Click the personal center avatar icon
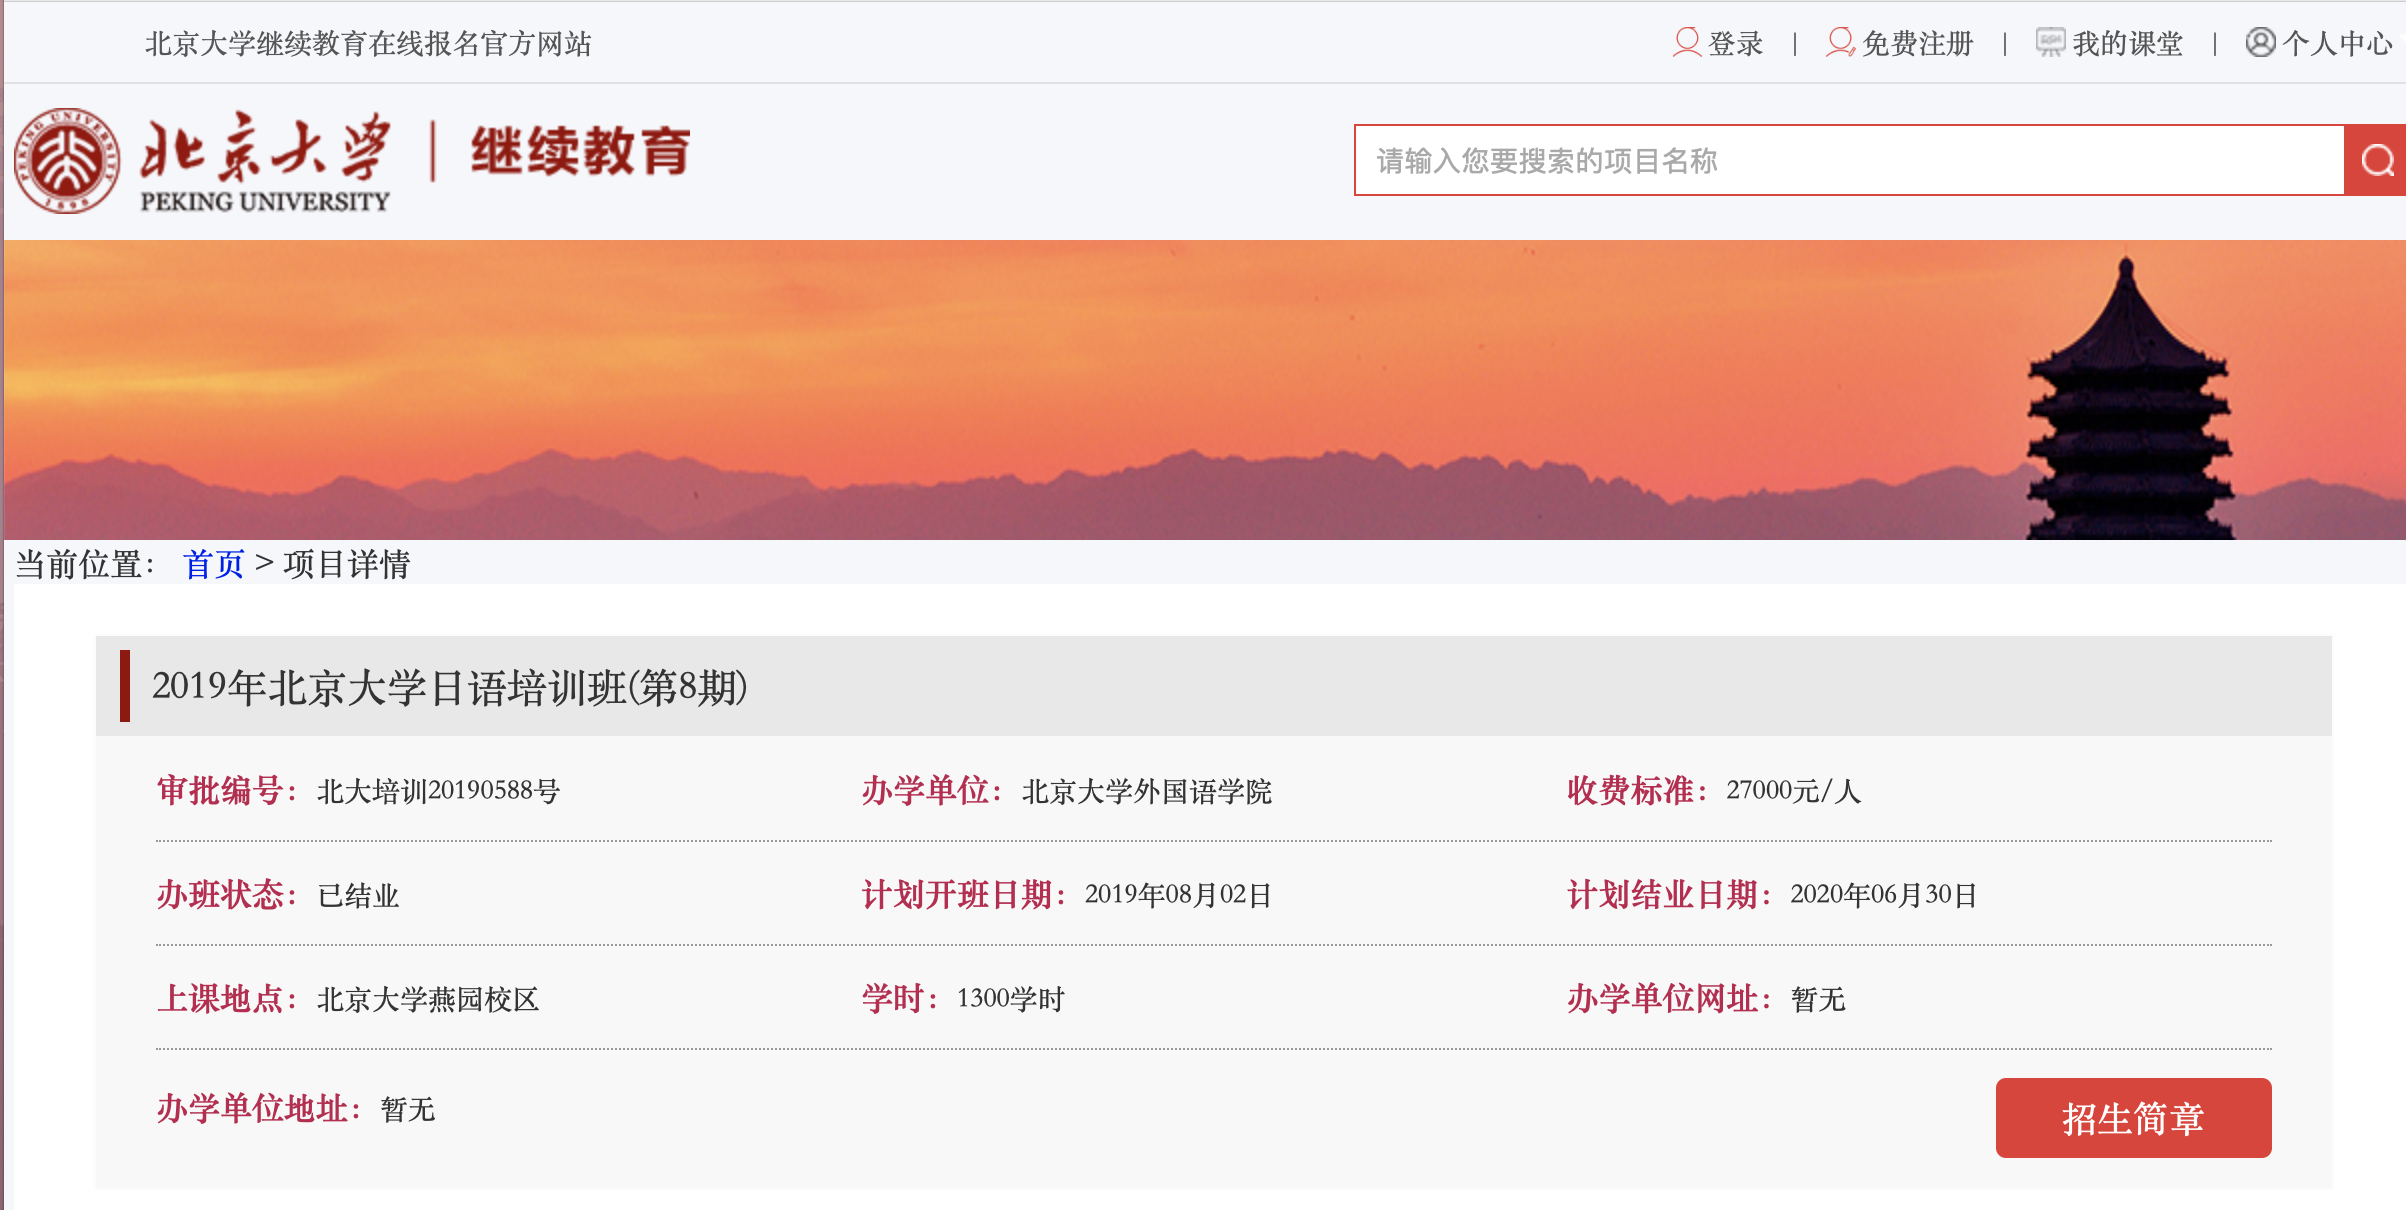This screenshot has height=1210, width=2406. (2259, 43)
